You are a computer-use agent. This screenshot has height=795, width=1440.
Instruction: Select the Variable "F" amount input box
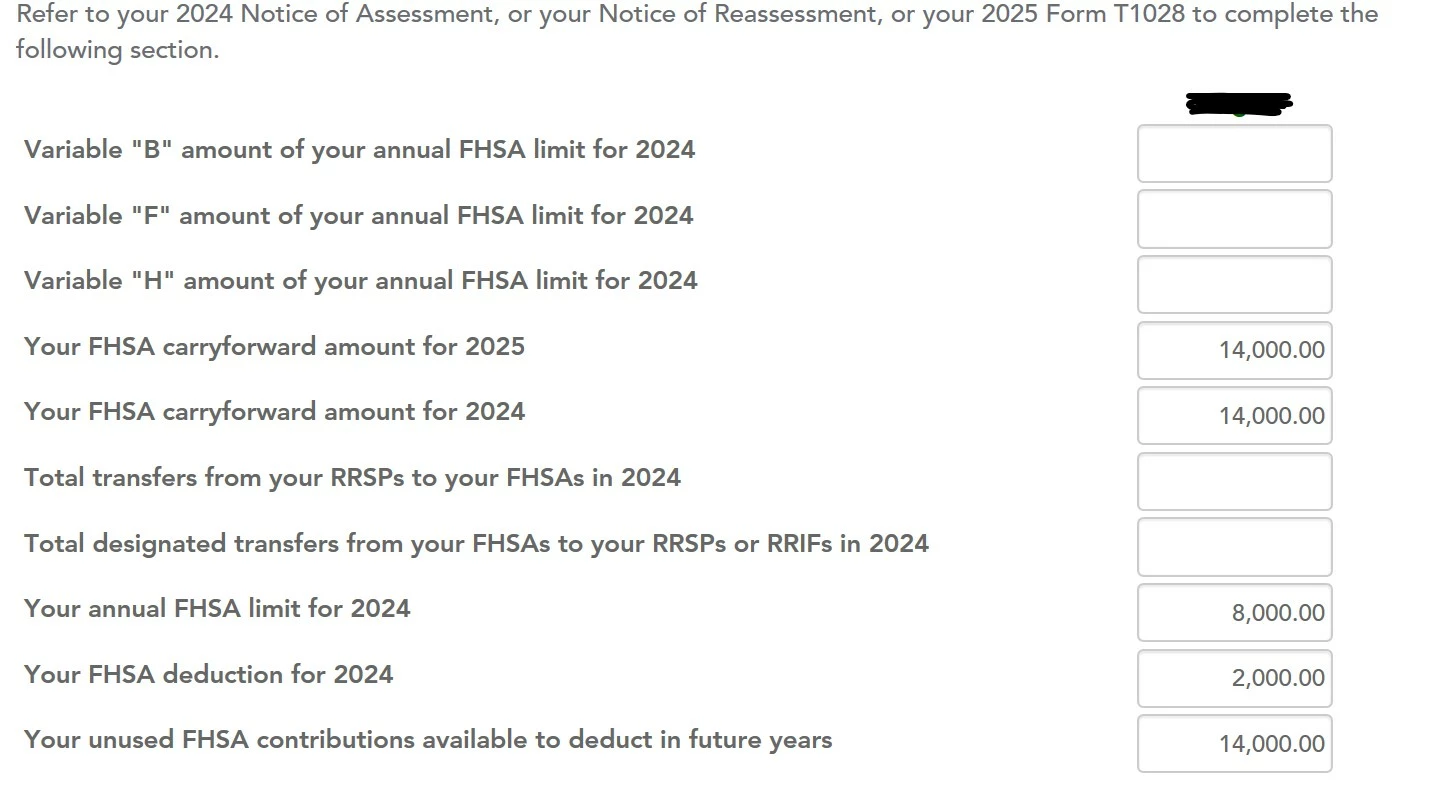pos(1235,219)
